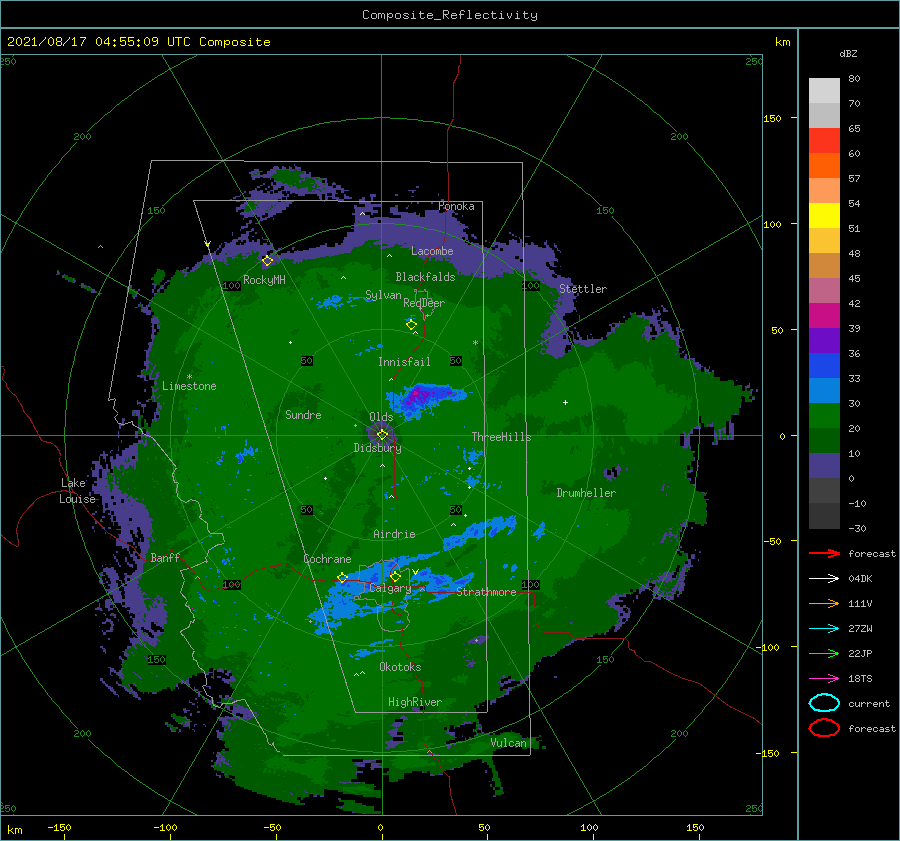Click the Sundre label
This screenshot has width=900, height=841.
[303, 414]
